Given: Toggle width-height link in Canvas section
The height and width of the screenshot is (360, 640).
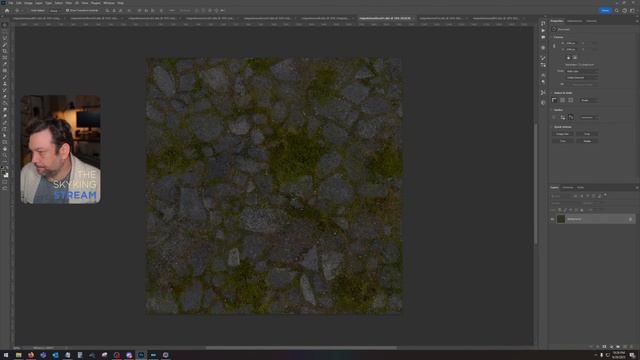Looking at the screenshot, I should point(554,46).
